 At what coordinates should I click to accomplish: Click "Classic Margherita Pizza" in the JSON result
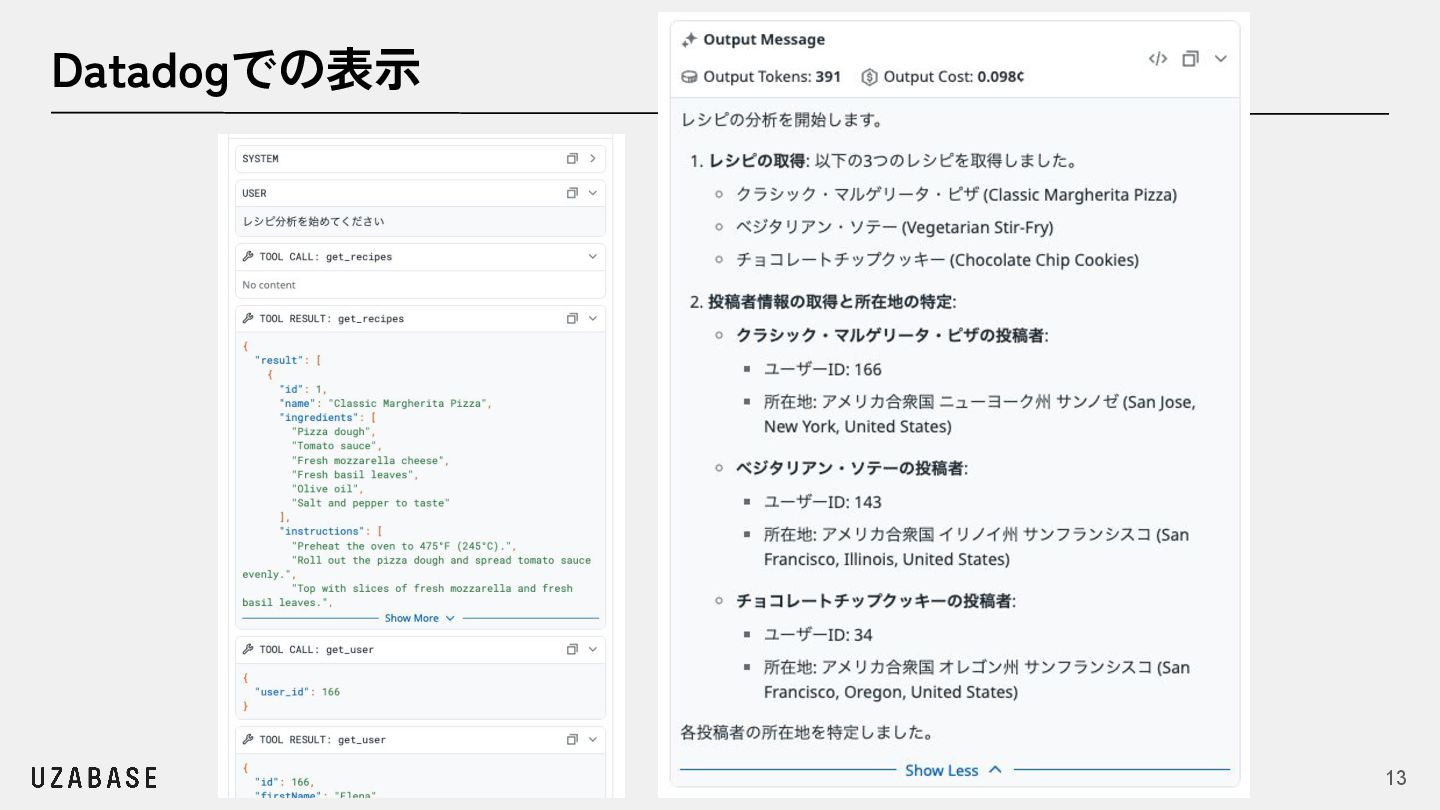410,404
